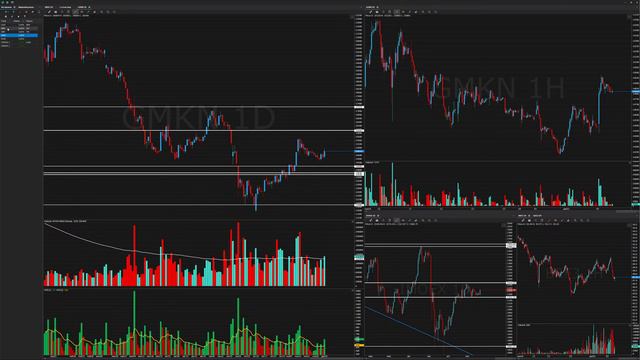Close the tab above the bottom-middle chart
Viewport: 640px width, 360px height.
pyautogui.click(x=378, y=216)
